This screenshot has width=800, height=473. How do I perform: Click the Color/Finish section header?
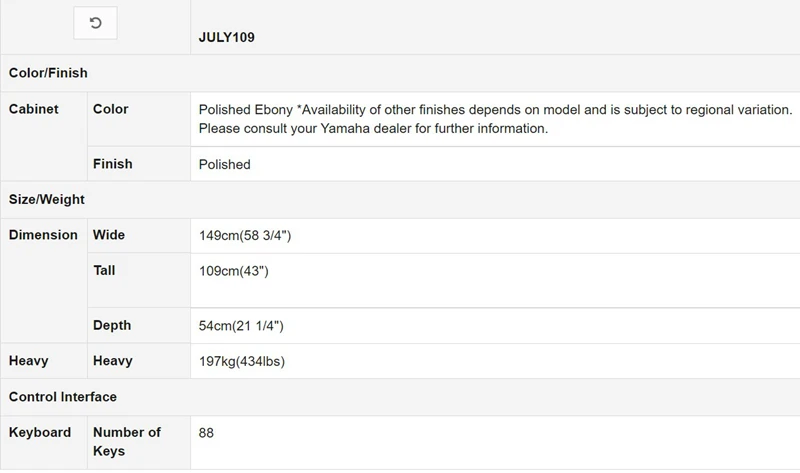click(x=48, y=73)
